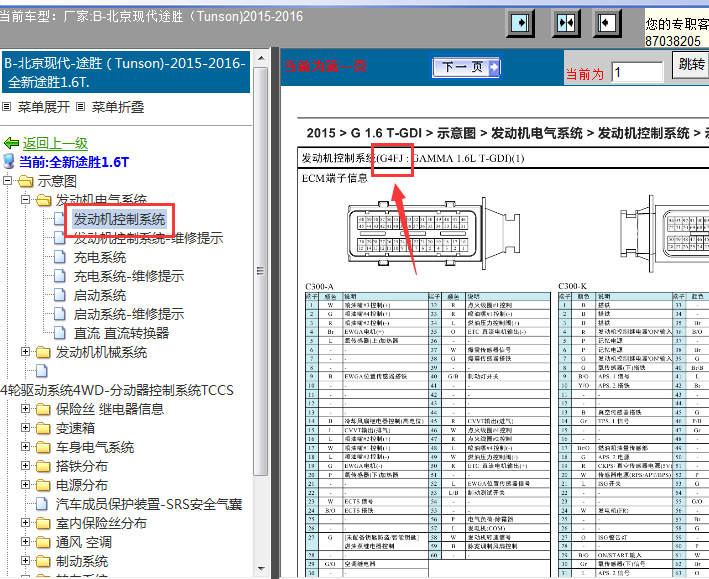Click the 室内保险丝分布 folder icon

[44, 523]
